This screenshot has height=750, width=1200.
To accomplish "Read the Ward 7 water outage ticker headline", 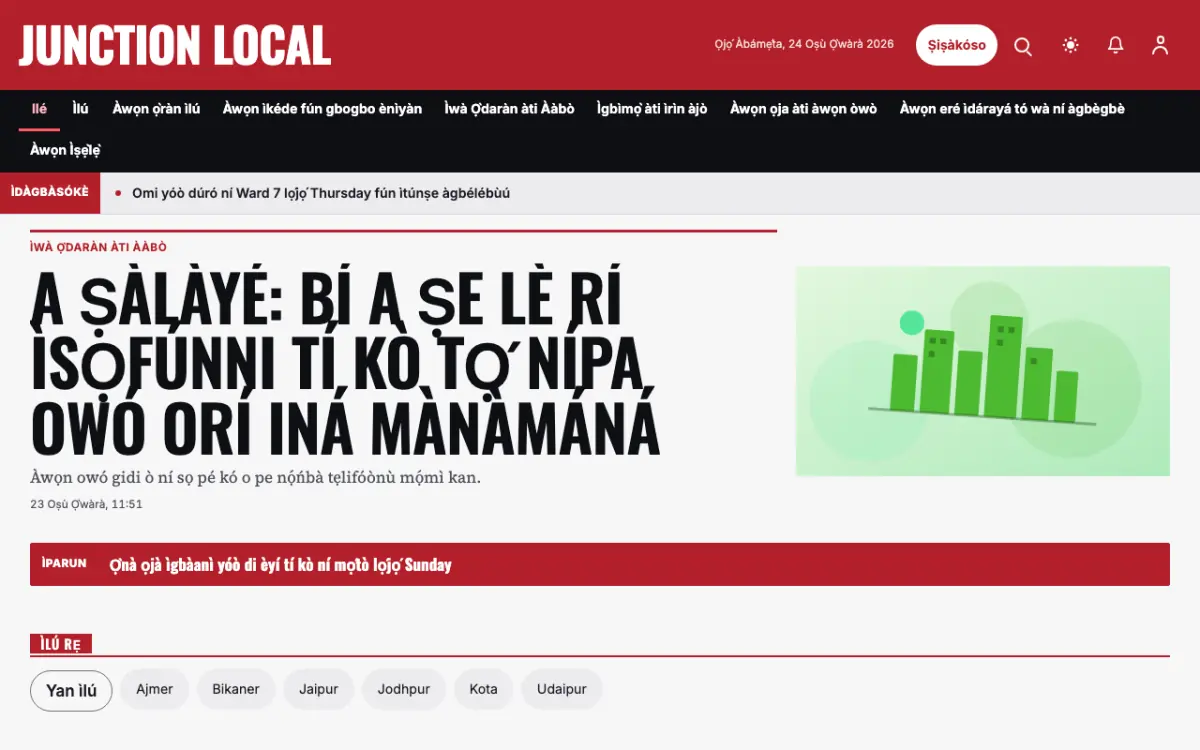I will 321,193.
